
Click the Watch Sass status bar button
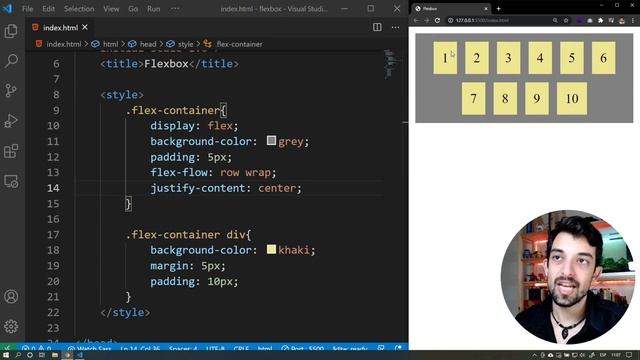coord(89,349)
